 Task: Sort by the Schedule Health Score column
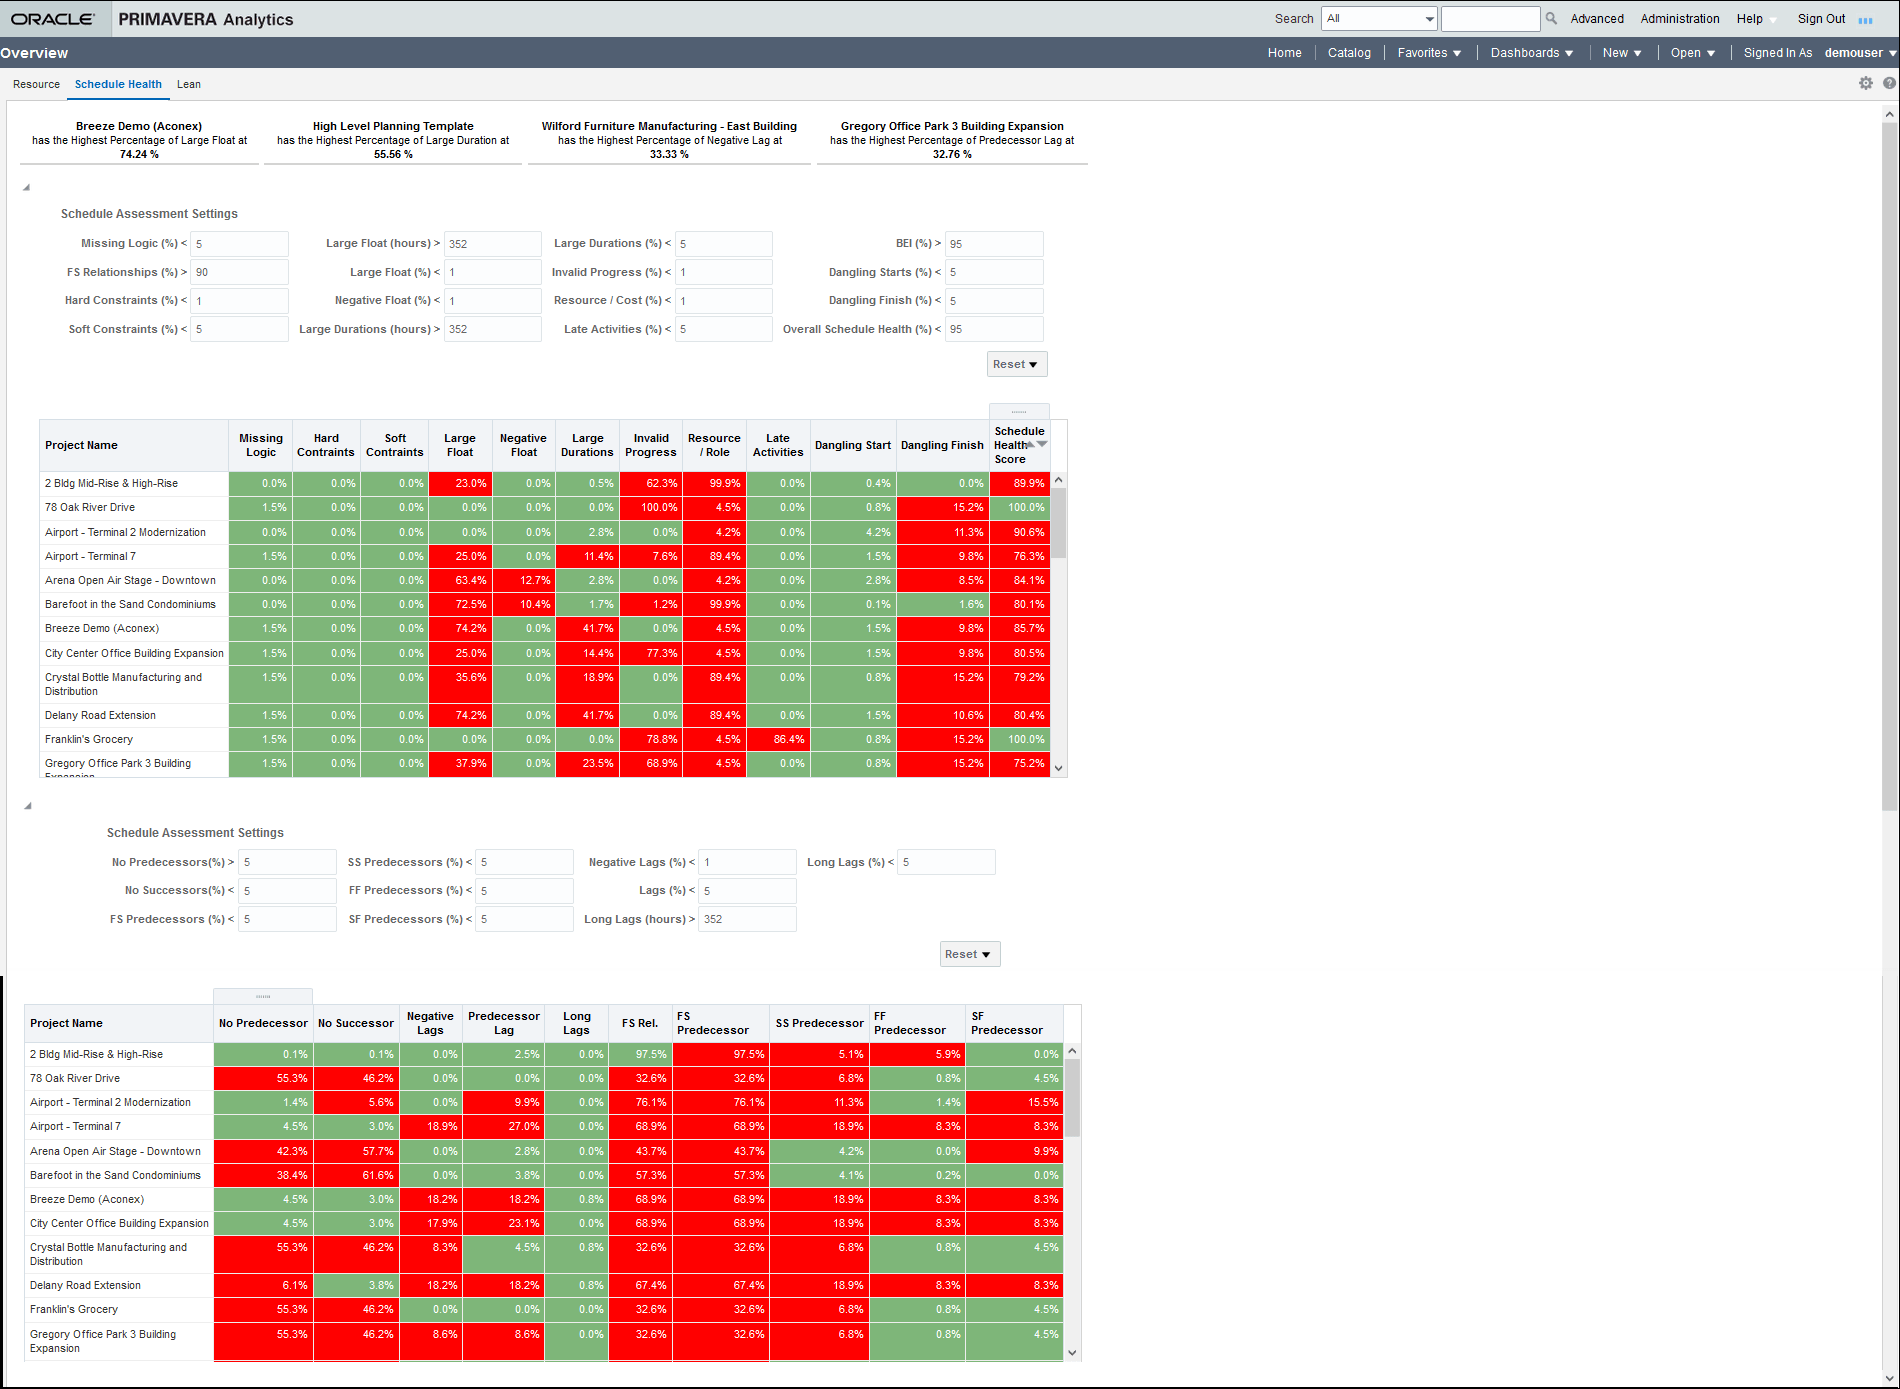coord(1019,445)
